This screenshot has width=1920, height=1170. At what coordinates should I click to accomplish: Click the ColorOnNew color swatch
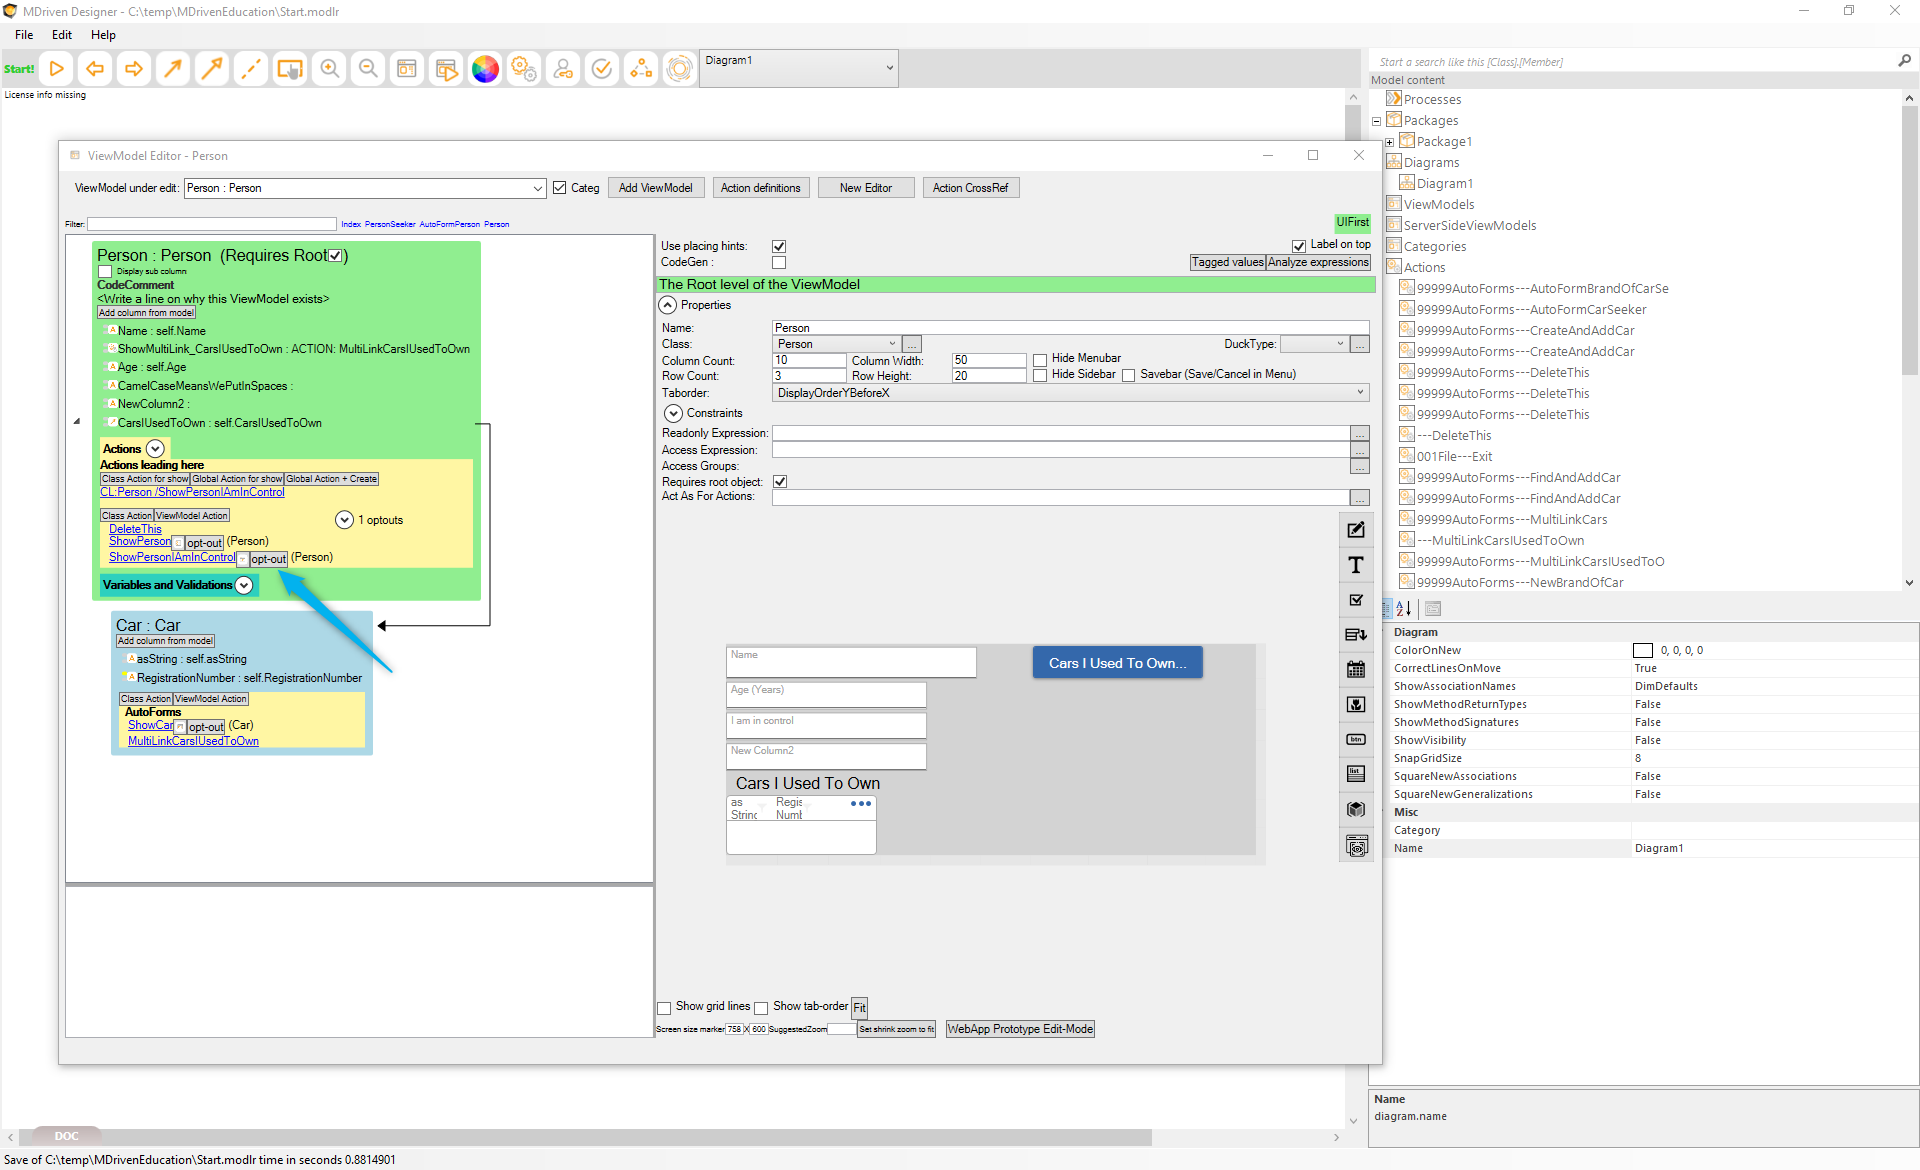click(x=1643, y=651)
